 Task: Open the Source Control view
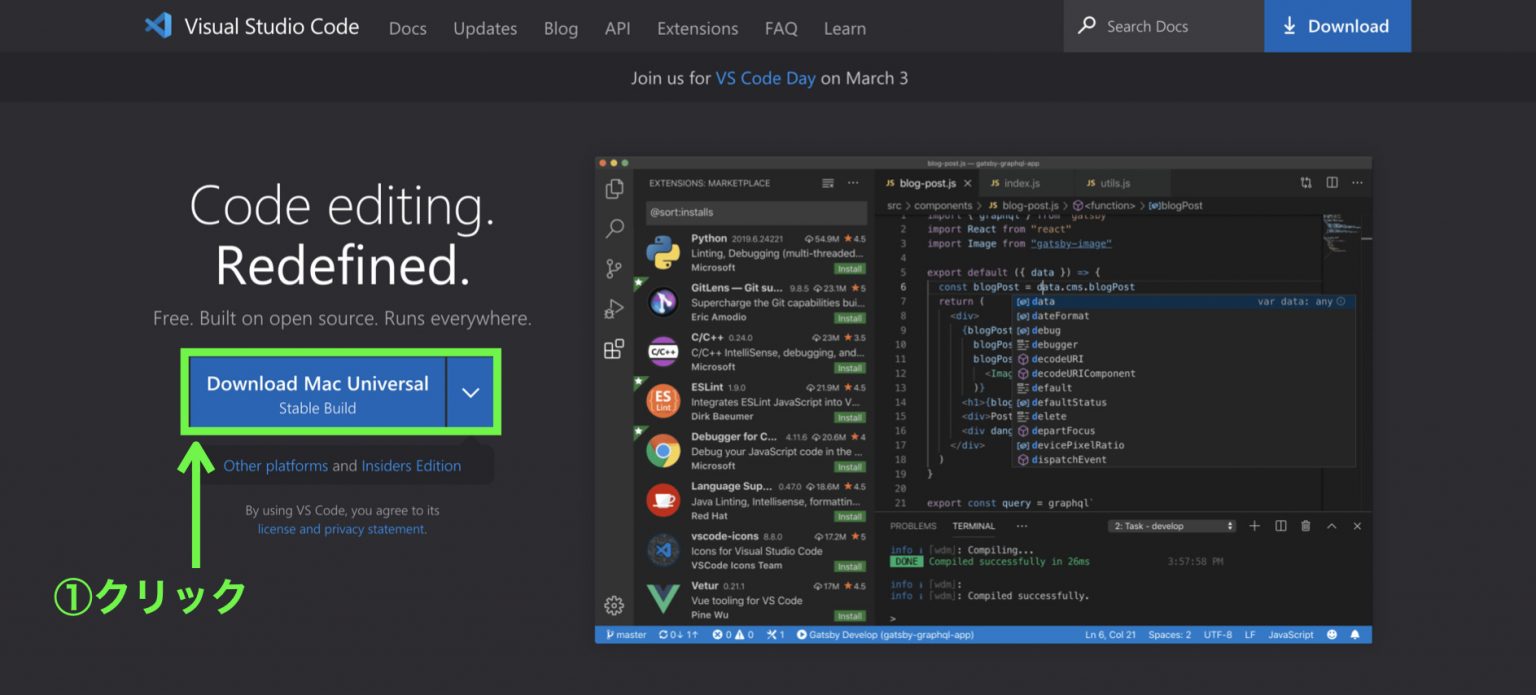pos(614,268)
